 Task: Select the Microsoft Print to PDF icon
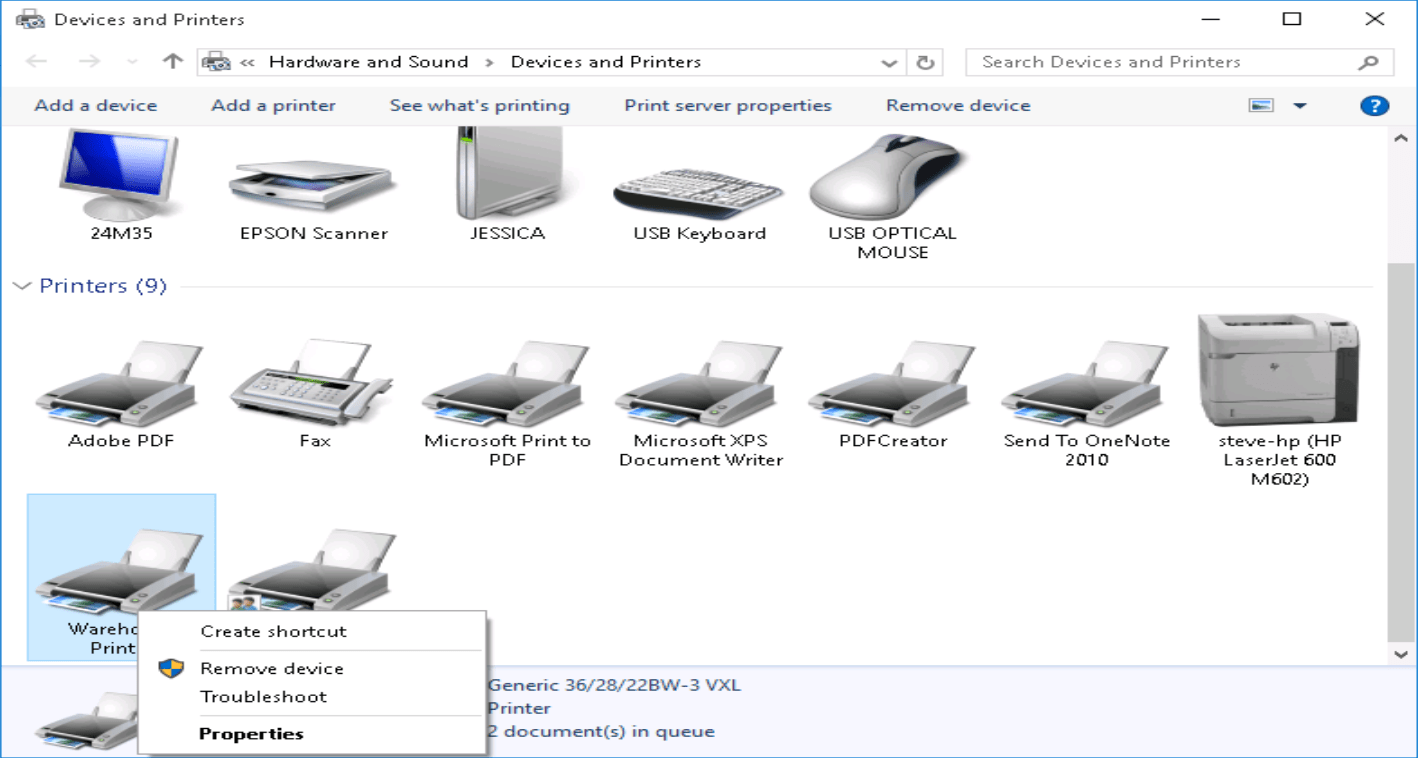point(507,383)
